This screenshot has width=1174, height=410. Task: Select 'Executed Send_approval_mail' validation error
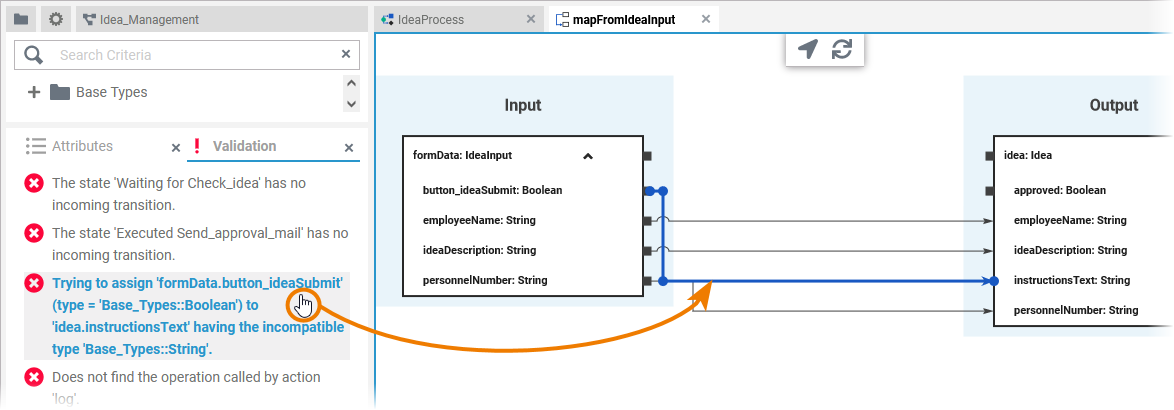point(187,244)
